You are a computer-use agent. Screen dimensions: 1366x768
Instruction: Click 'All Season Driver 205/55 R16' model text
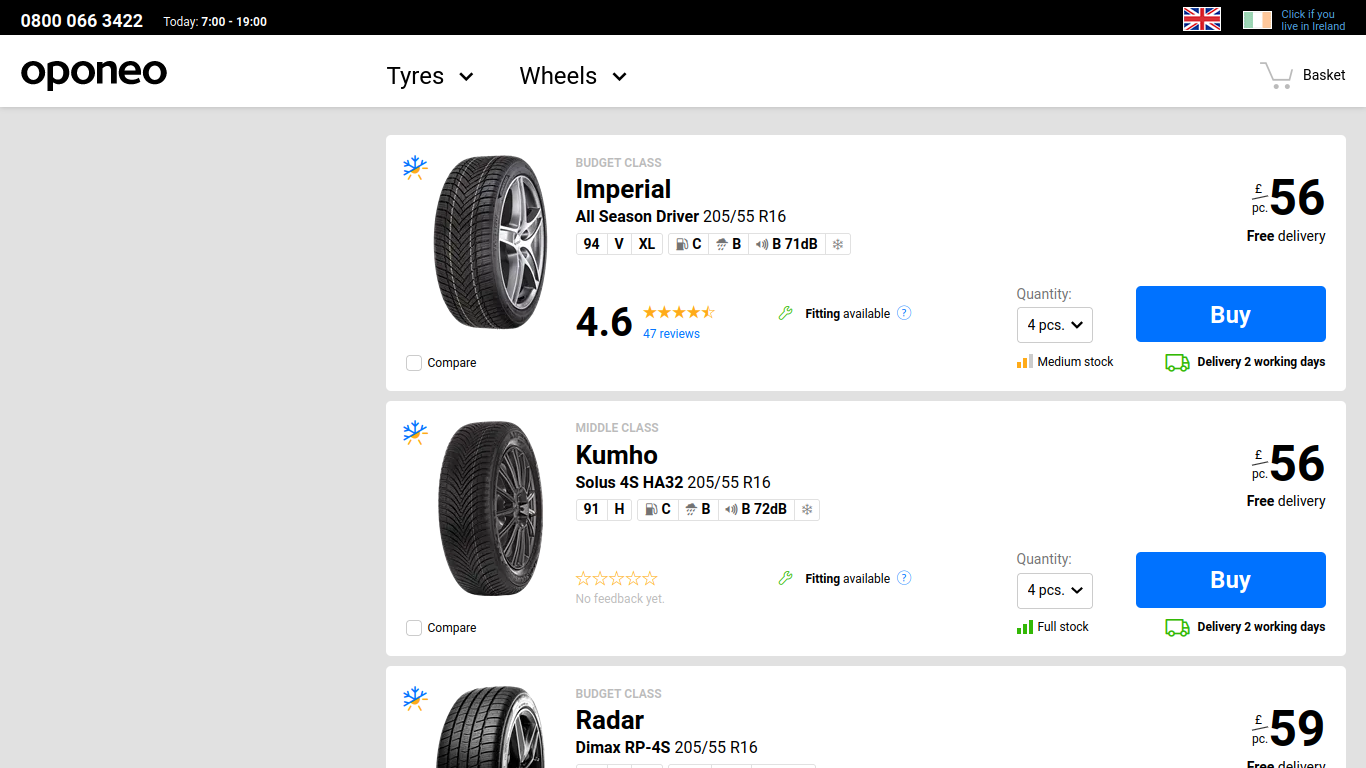pyautogui.click(x=681, y=217)
